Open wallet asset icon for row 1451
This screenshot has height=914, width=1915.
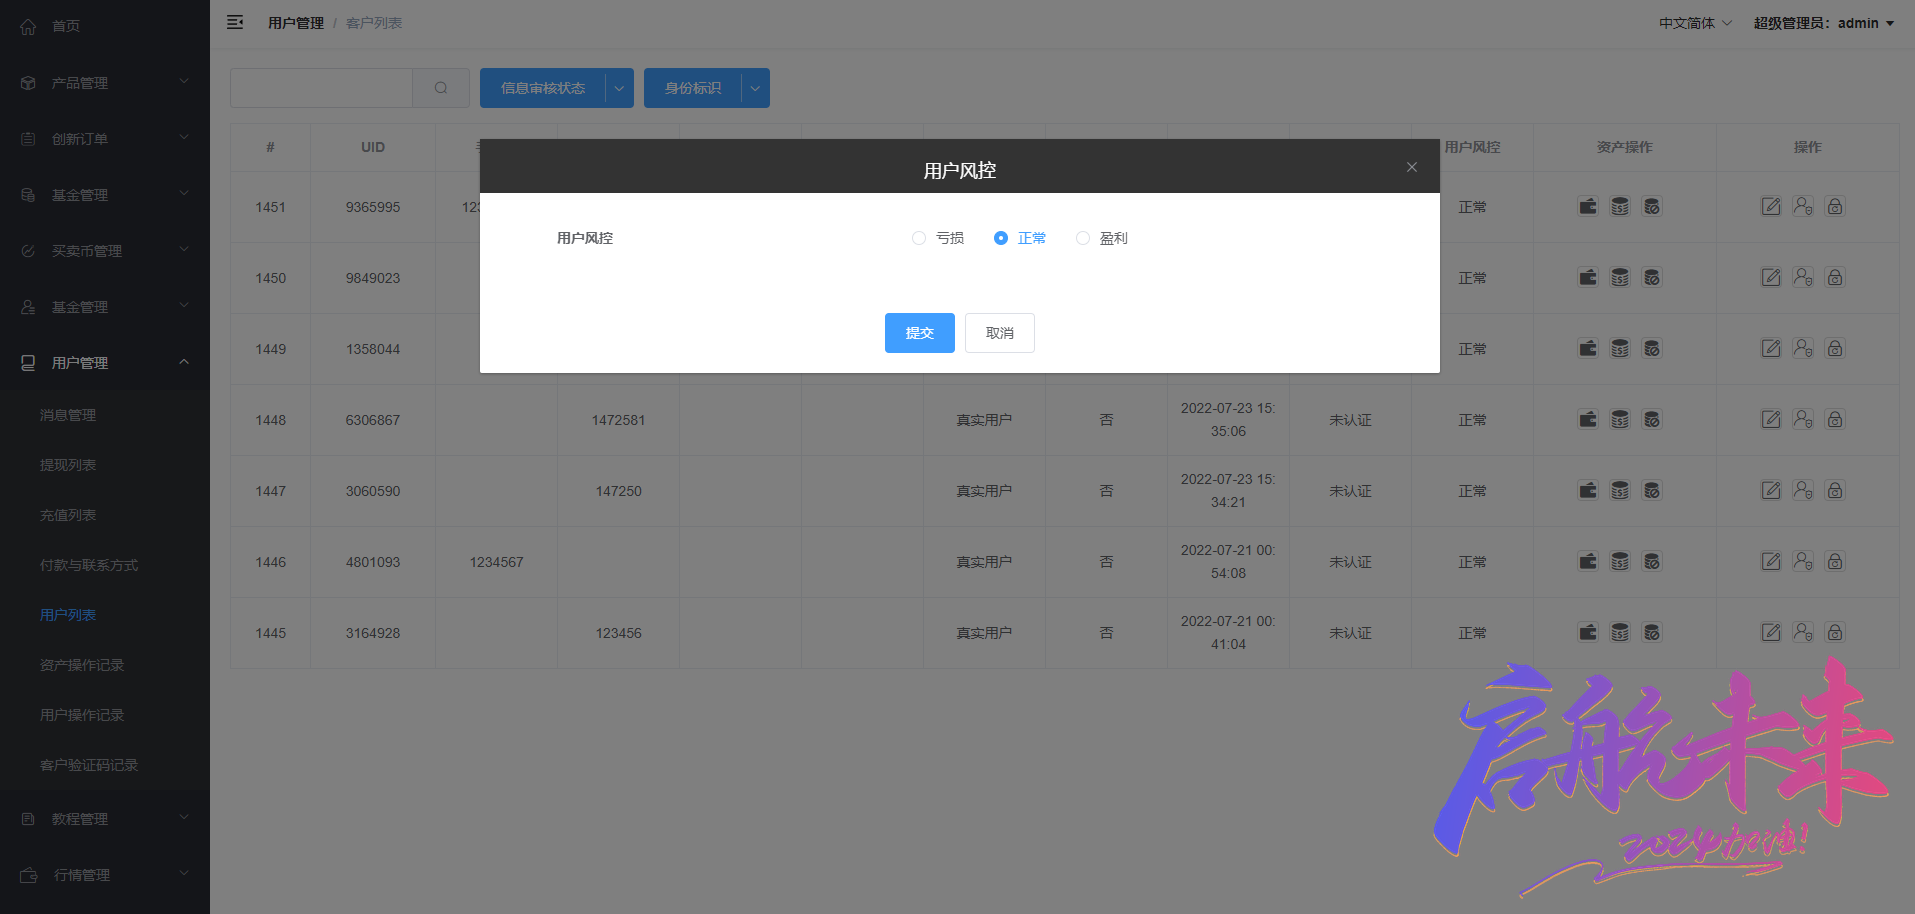coord(1588,207)
